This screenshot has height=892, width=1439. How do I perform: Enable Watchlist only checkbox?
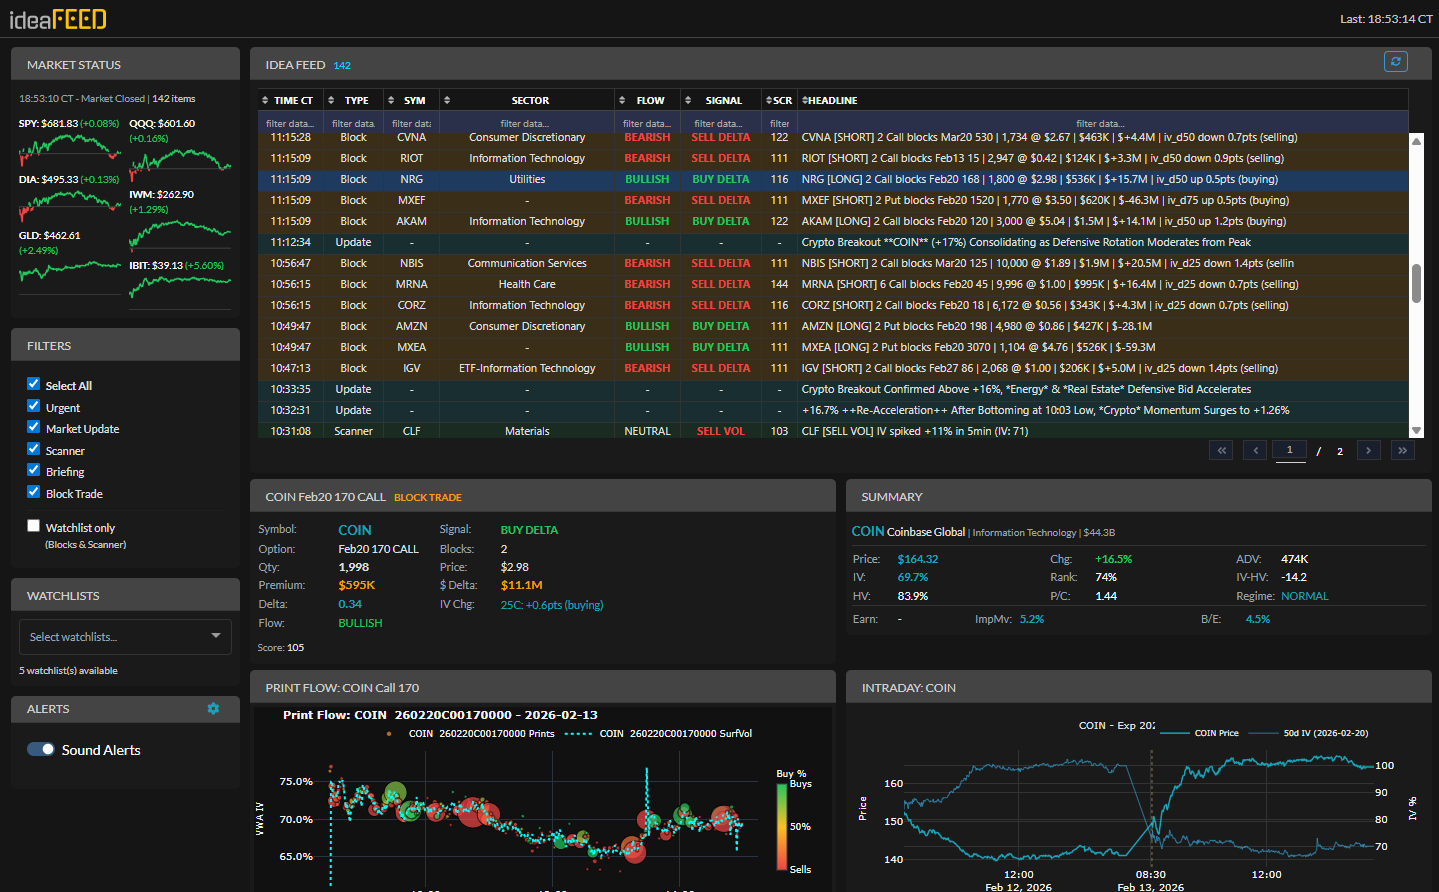(x=34, y=526)
